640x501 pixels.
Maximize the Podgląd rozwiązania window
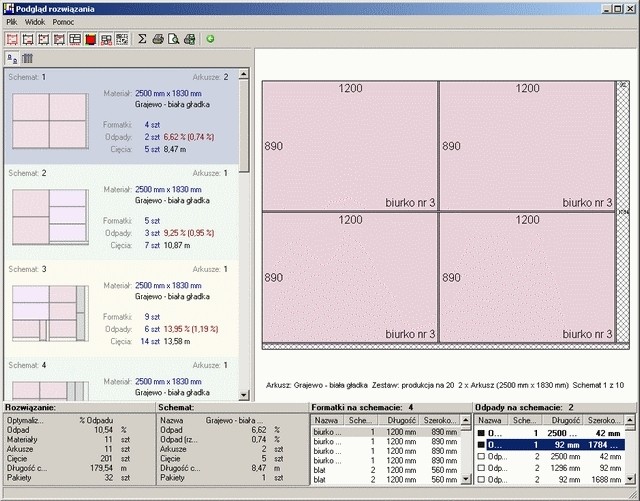(x=618, y=9)
